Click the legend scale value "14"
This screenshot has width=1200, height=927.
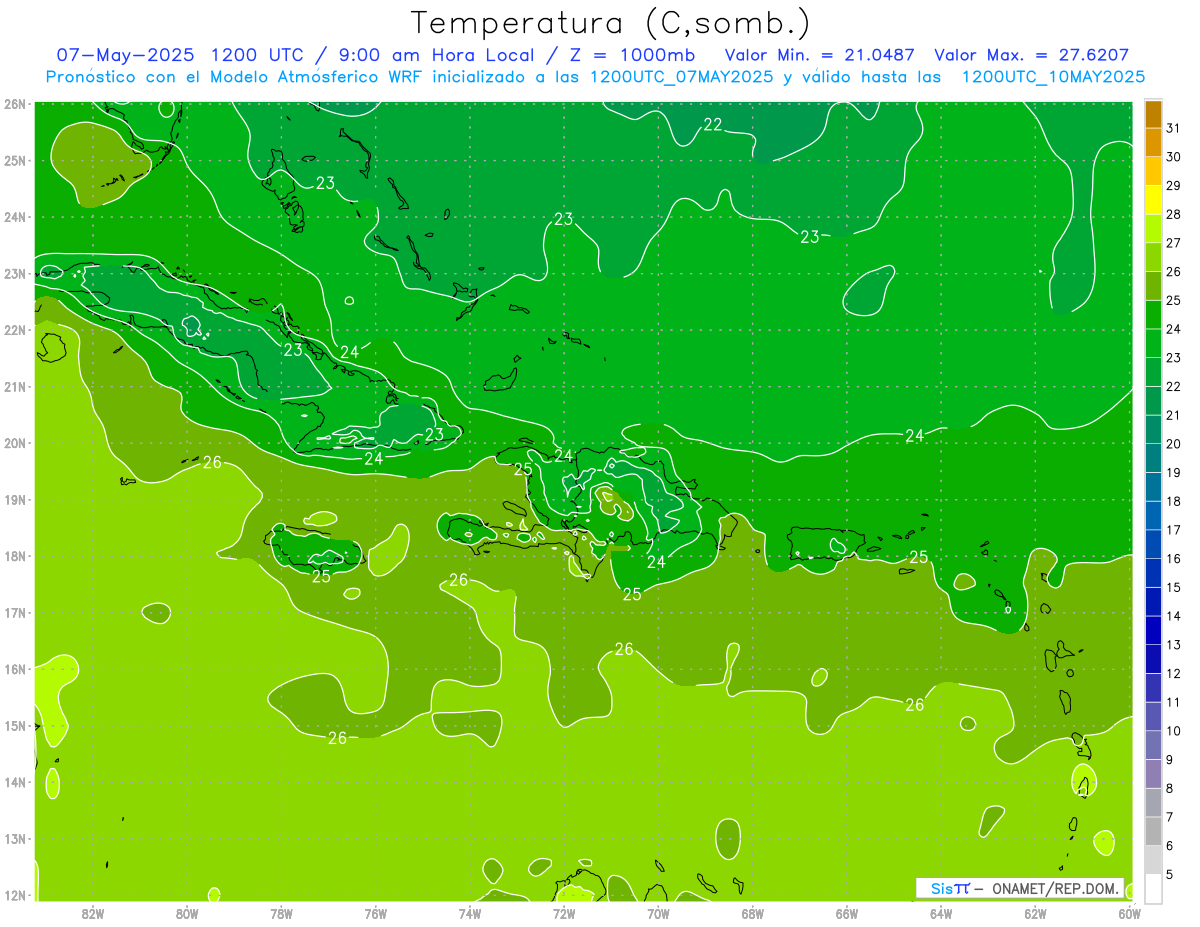pos(1173,616)
